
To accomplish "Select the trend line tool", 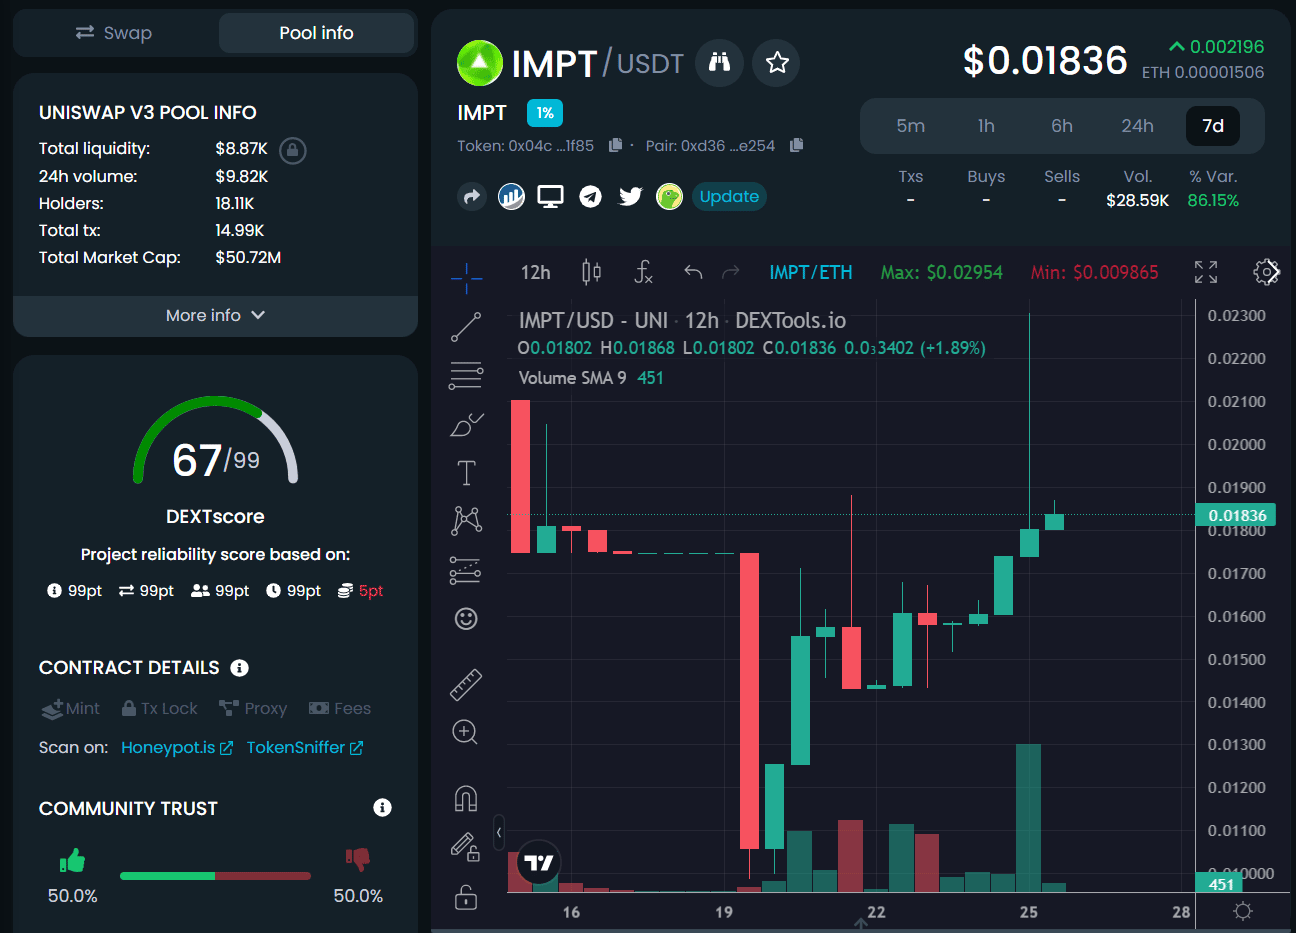I will [x=466, y=327].
